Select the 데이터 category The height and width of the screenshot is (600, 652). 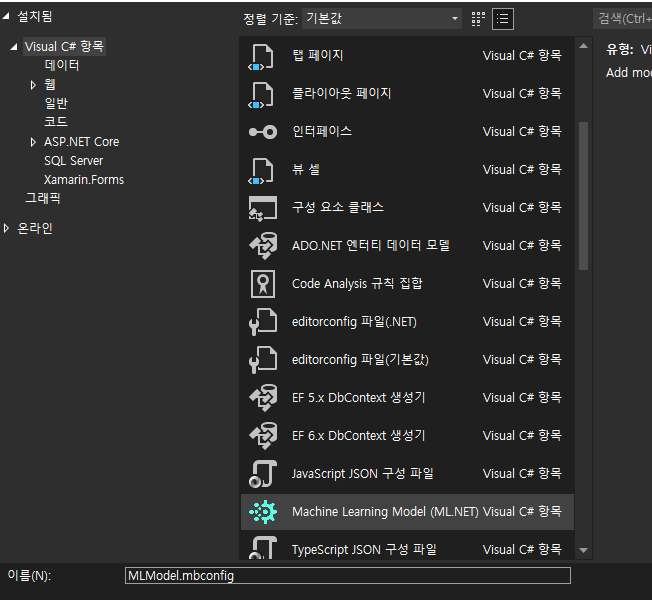click(x=62, y=65)
